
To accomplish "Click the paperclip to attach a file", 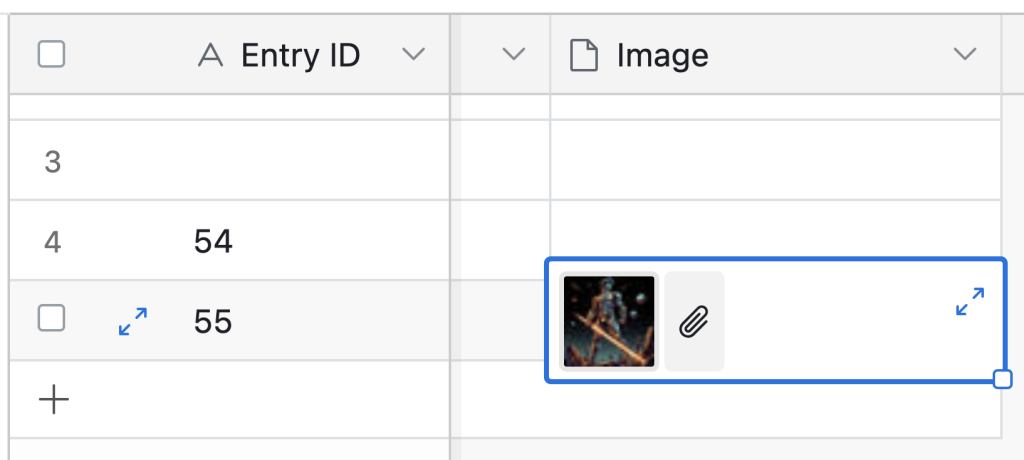I will pos(694,322).
